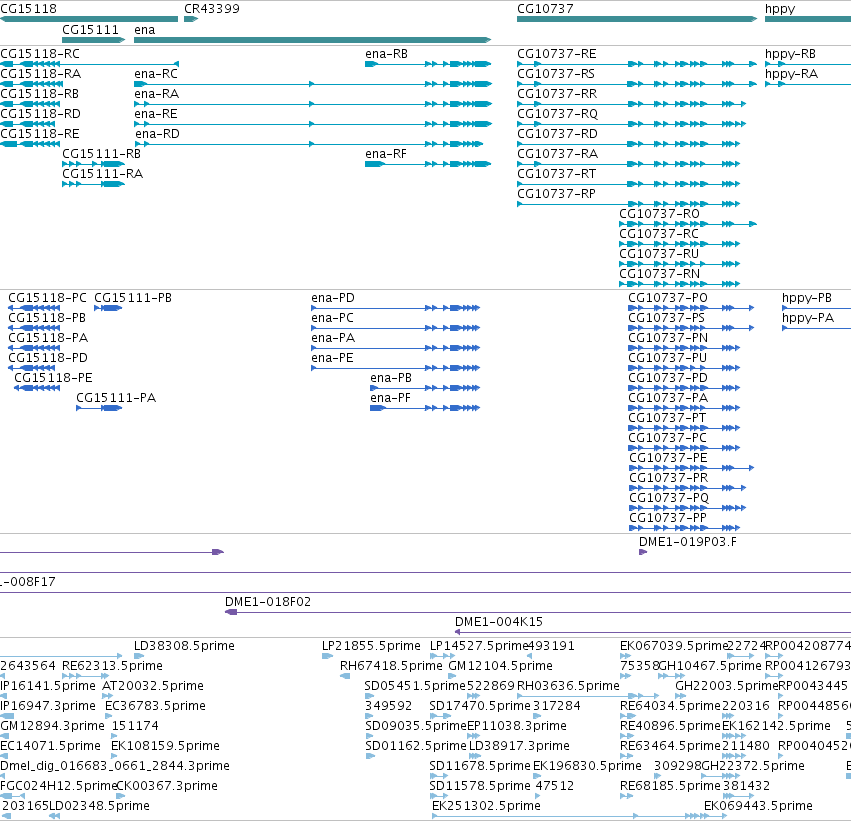Click the CR43399 gene arrow glyph
Screen dimensions: 851x821
pos(191,19)
